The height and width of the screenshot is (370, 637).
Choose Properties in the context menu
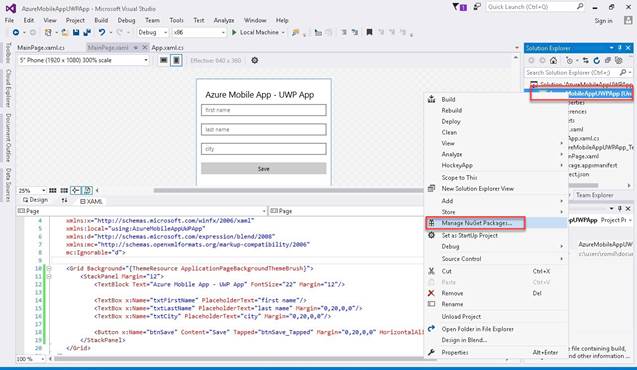click(x=496, y=353)
